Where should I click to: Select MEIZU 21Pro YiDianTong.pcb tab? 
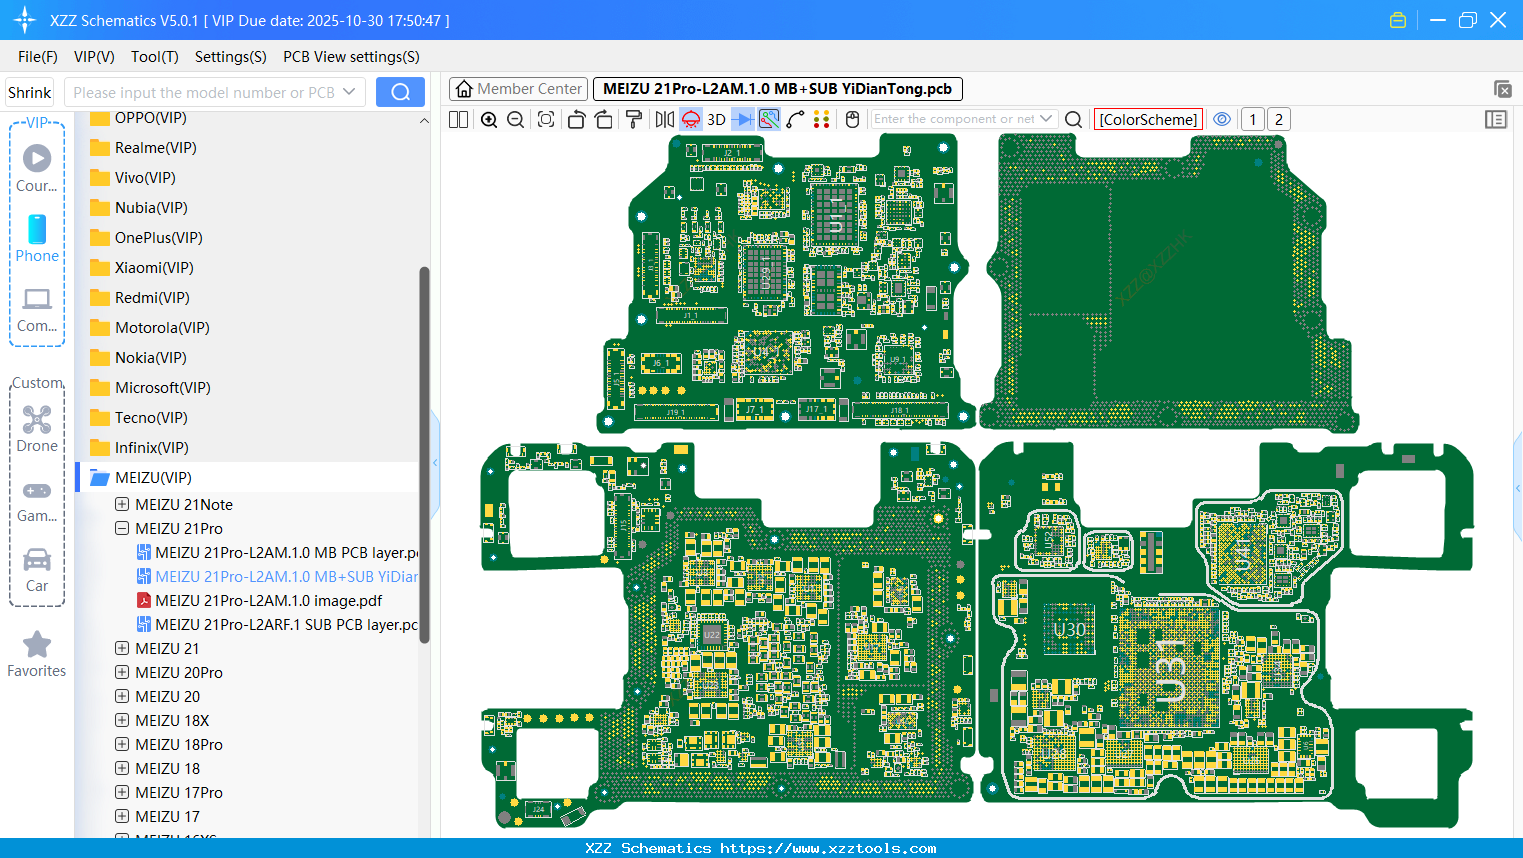(778, 89)
